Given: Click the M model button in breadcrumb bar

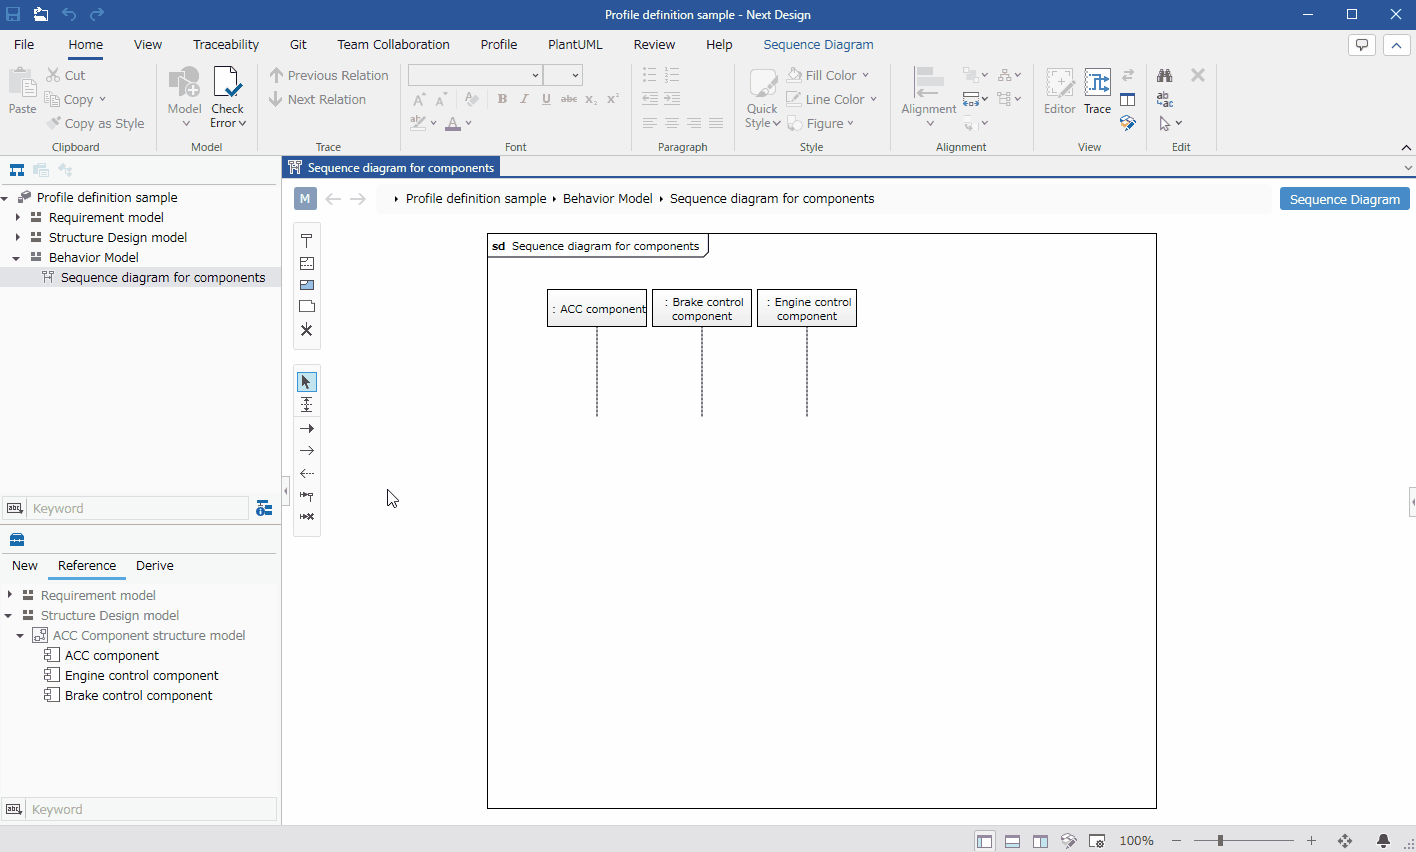Looking at the screenshot, I should pos(305,199).
